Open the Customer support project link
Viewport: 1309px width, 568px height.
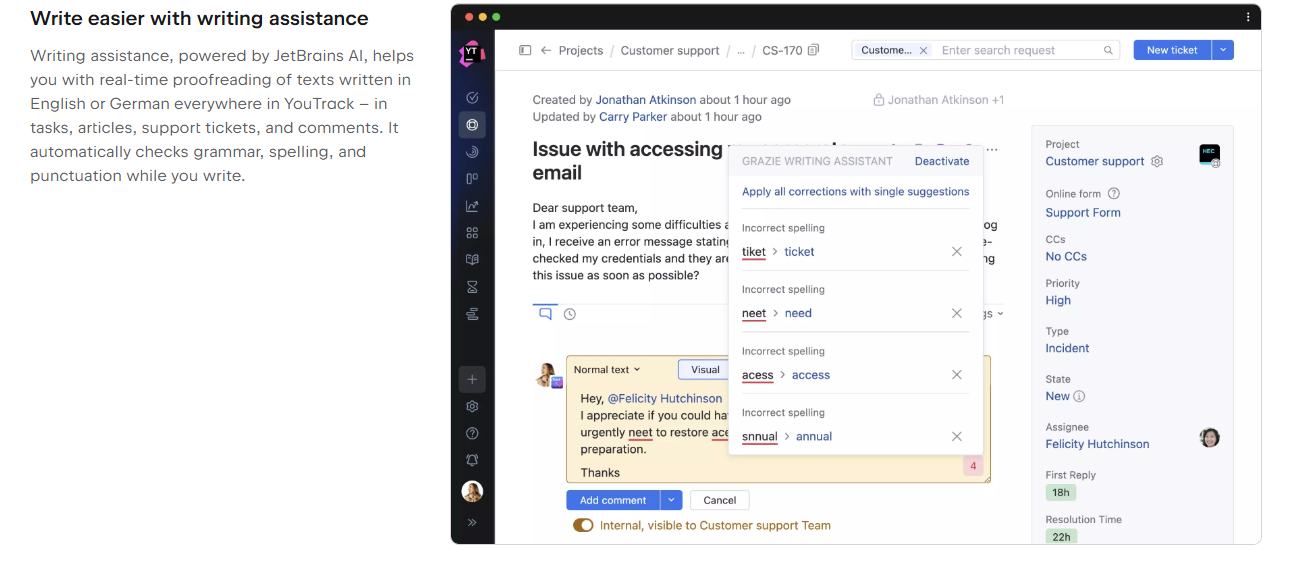click(1095, 161)
